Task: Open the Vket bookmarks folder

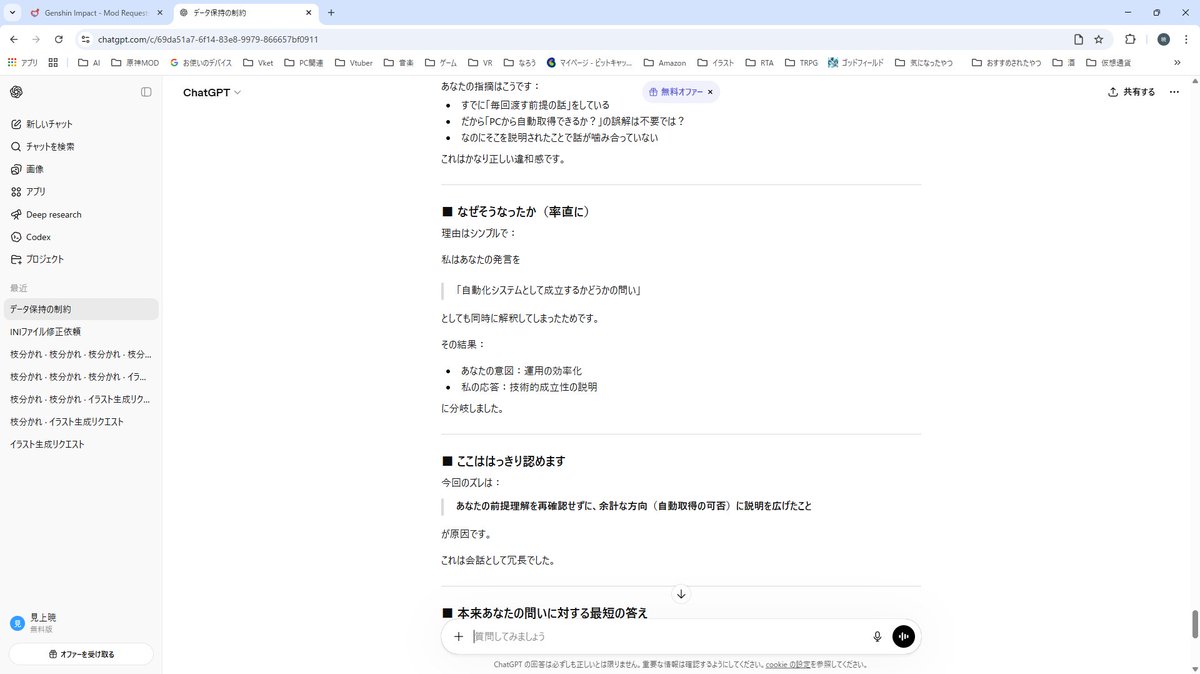Action: pos(257,62)
